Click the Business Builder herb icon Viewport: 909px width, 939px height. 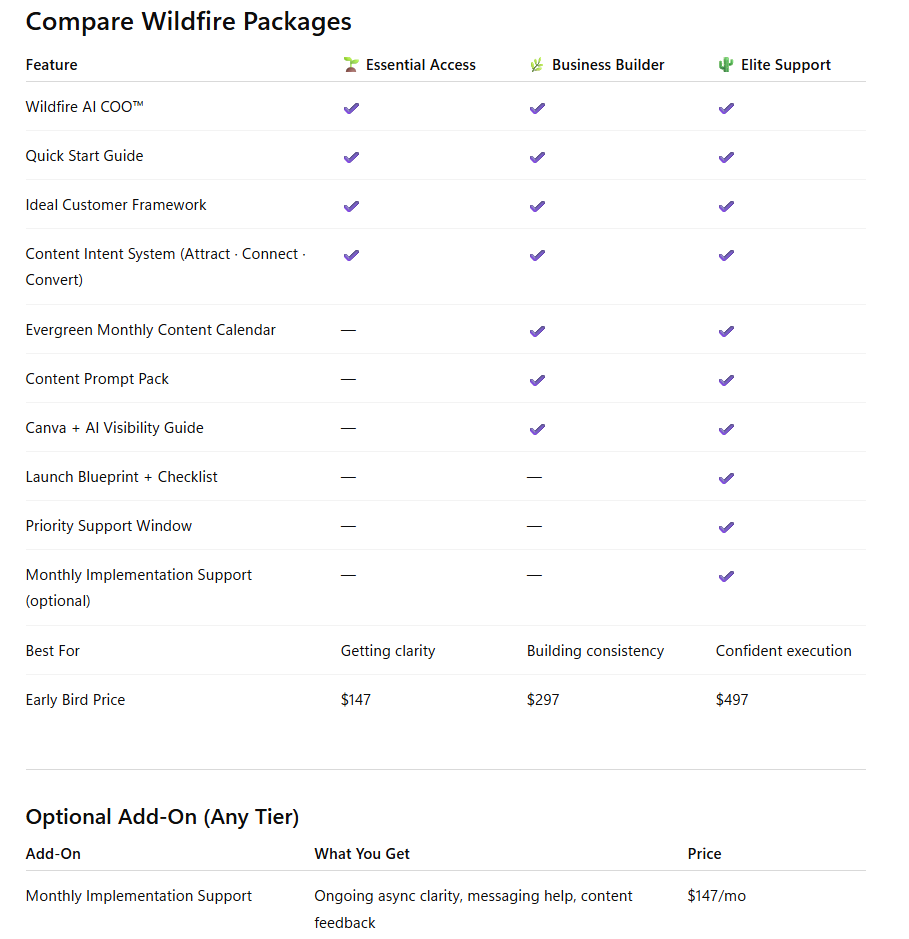coord(537,65)
